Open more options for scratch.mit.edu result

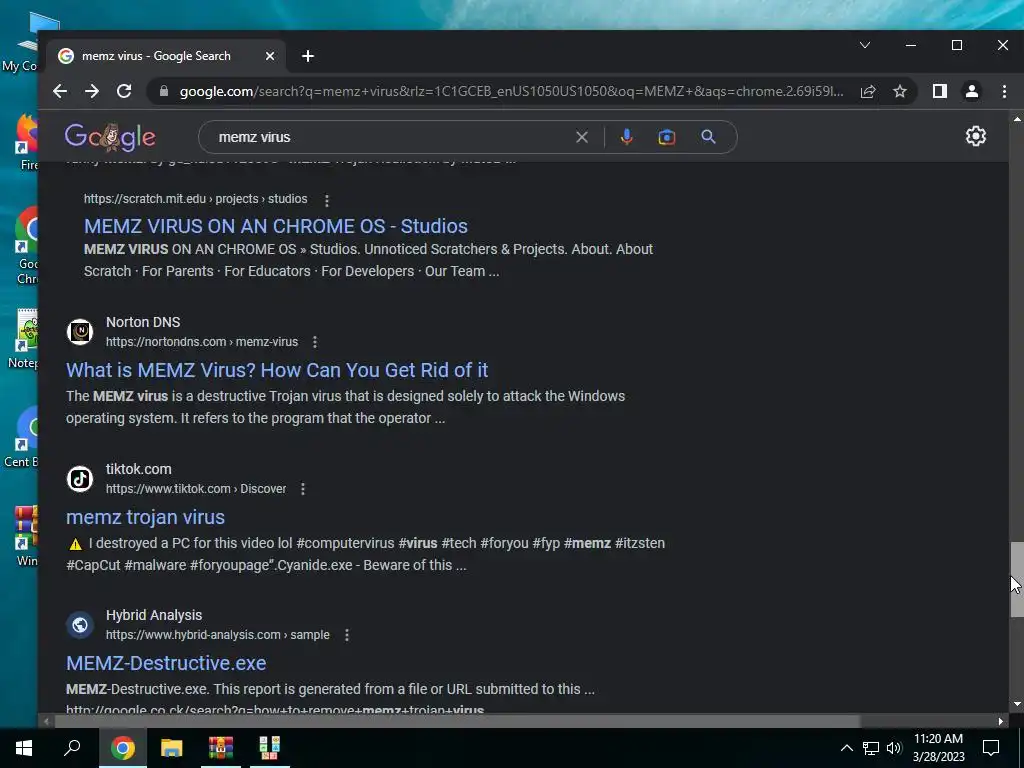point(327,200)
